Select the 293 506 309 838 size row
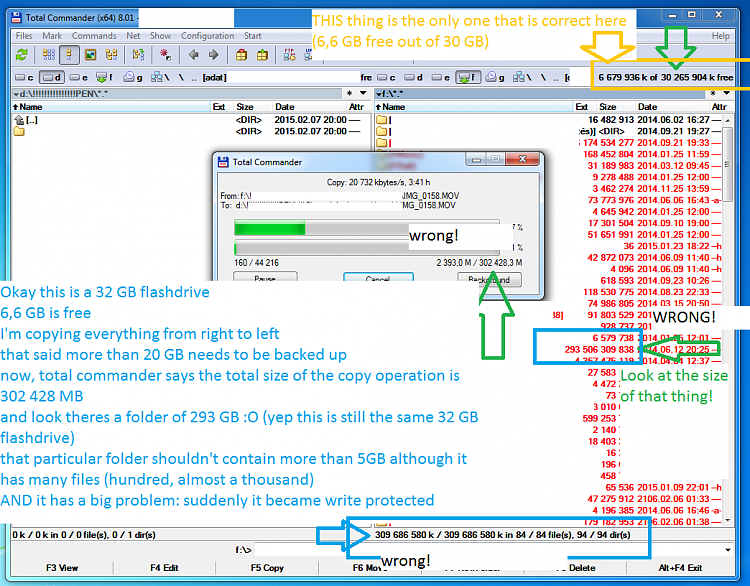 [599, 349]
